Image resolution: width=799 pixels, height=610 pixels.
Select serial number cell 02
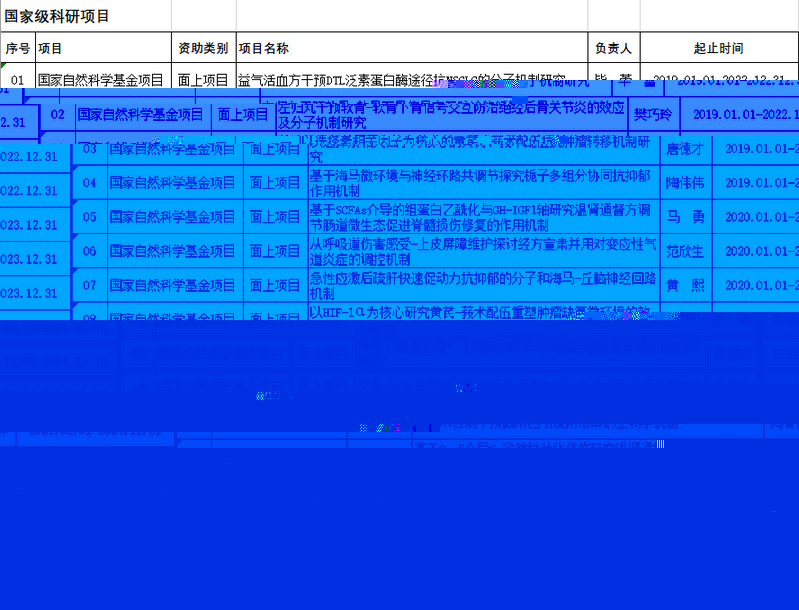58,115
